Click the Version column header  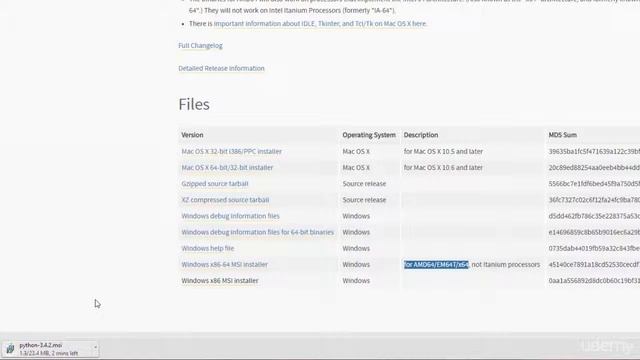click(x=192, y=135)
